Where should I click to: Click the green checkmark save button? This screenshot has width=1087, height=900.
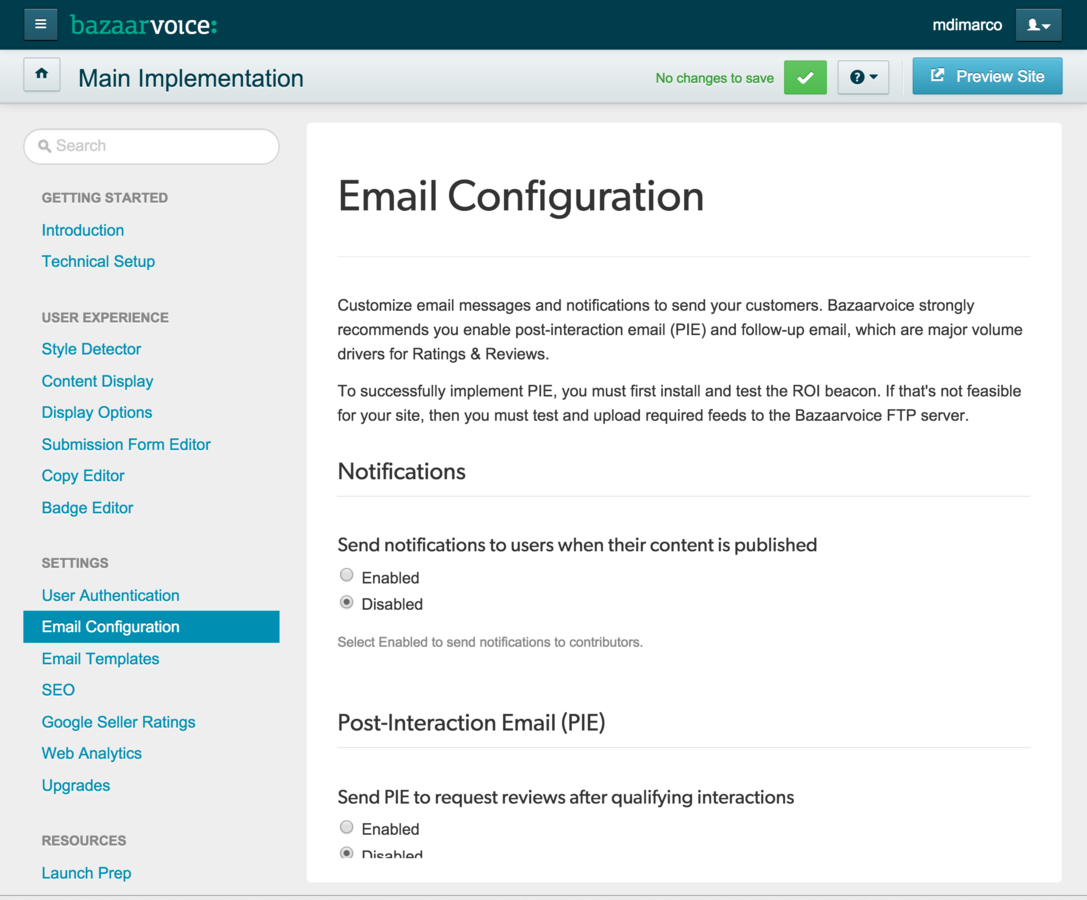click(x=805, y=77)
